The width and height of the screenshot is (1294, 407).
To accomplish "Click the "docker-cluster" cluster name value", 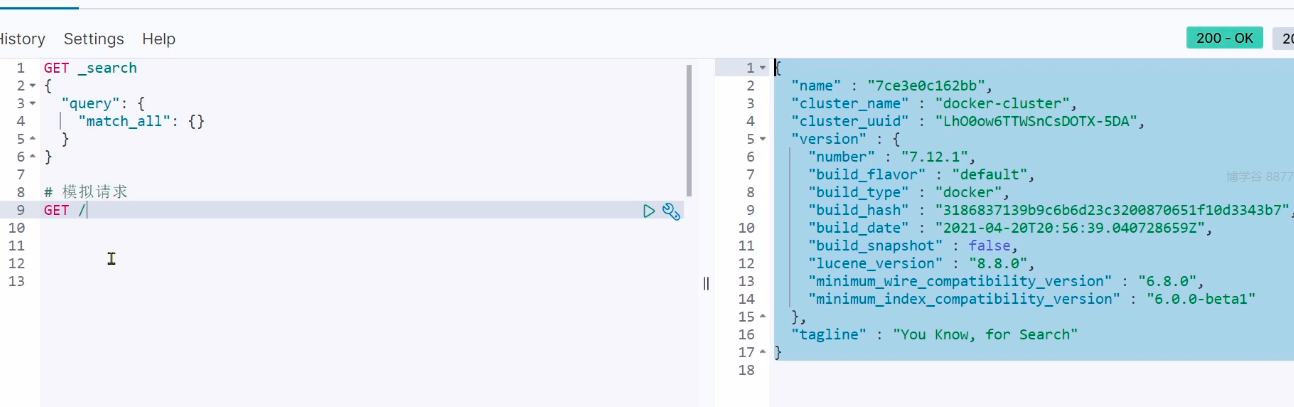I will click(x=1003, y=103).
